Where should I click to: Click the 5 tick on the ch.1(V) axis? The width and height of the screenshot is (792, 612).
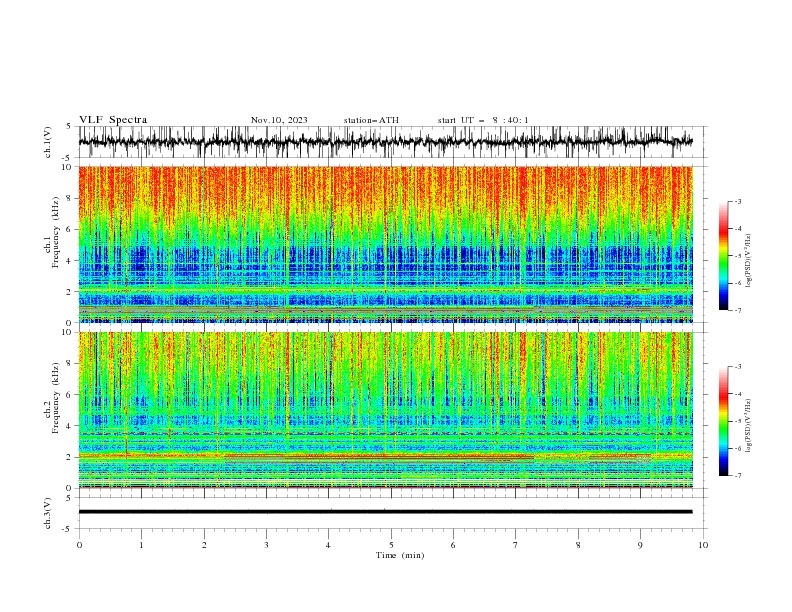tap(69, 127)
